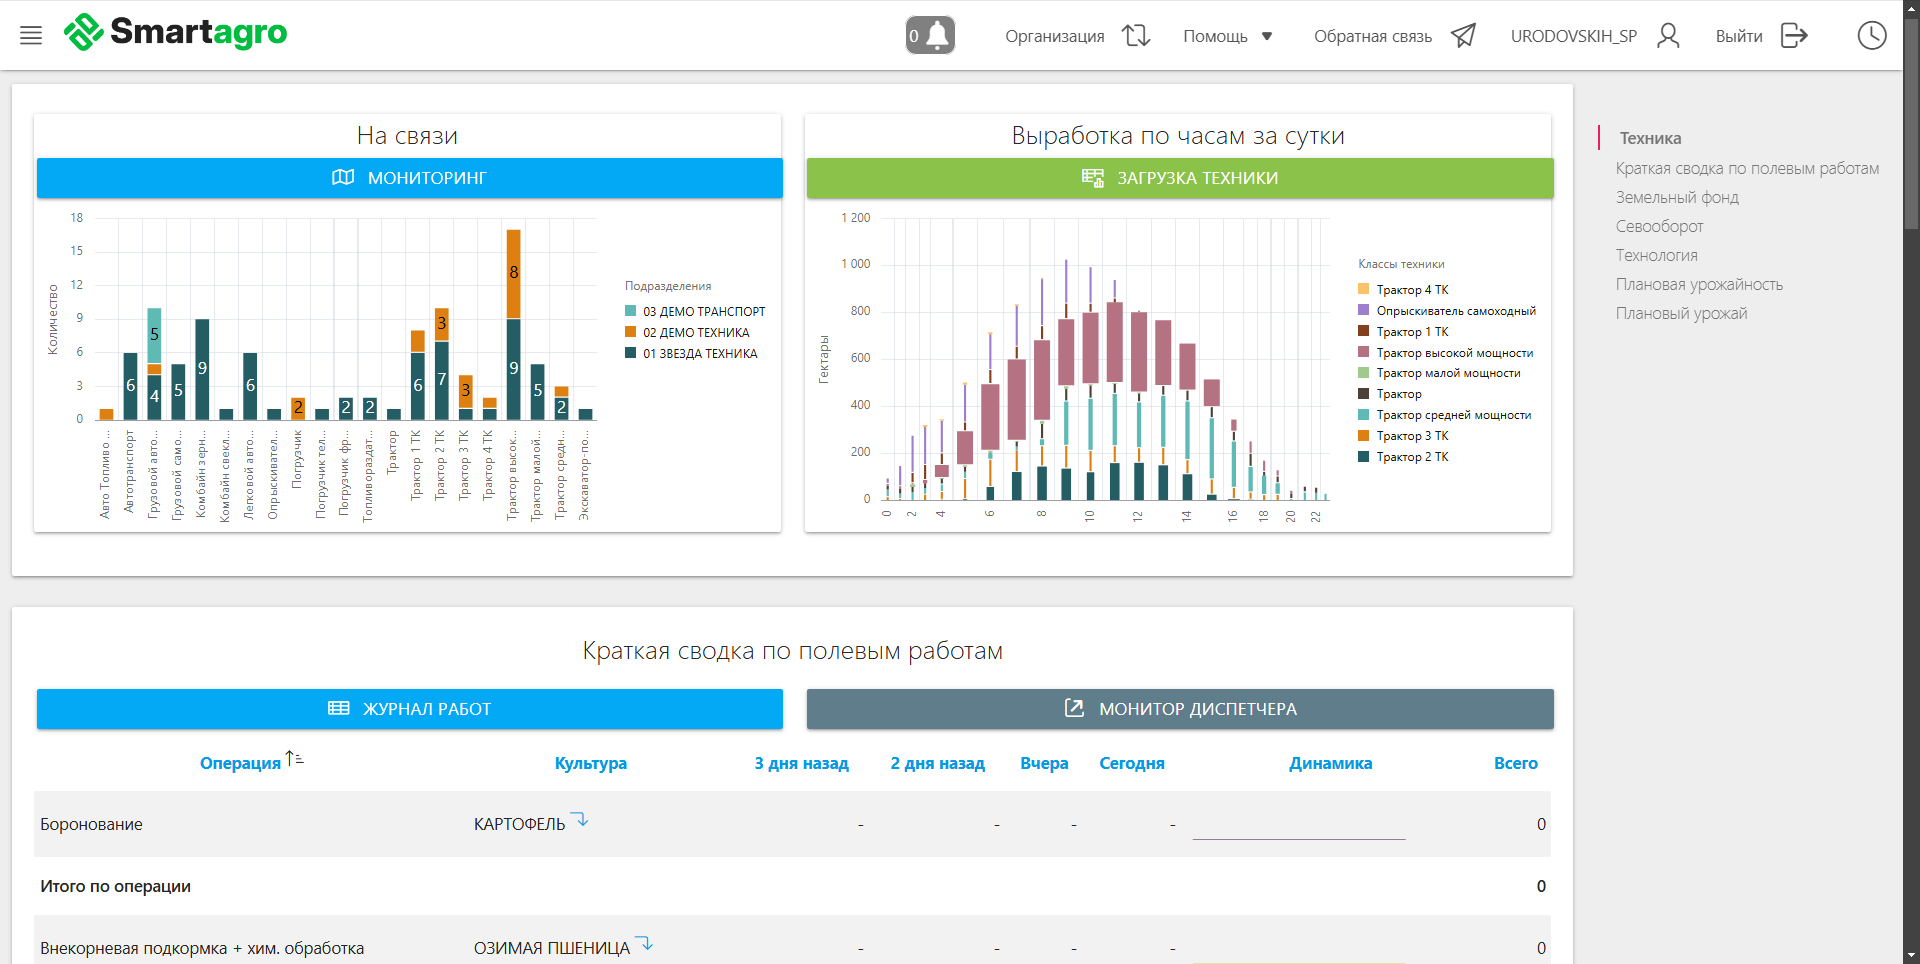Open the user profile icon

1668,36
